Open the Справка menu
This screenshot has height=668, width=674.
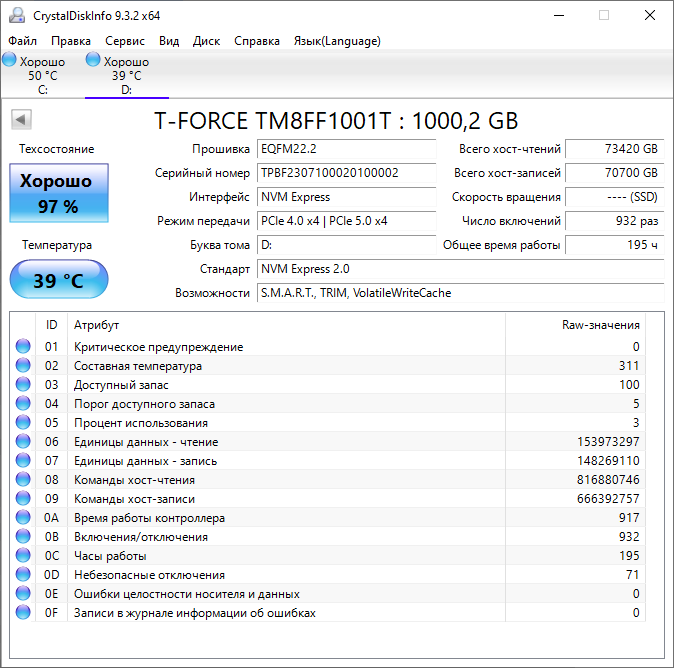pos(257,41)
